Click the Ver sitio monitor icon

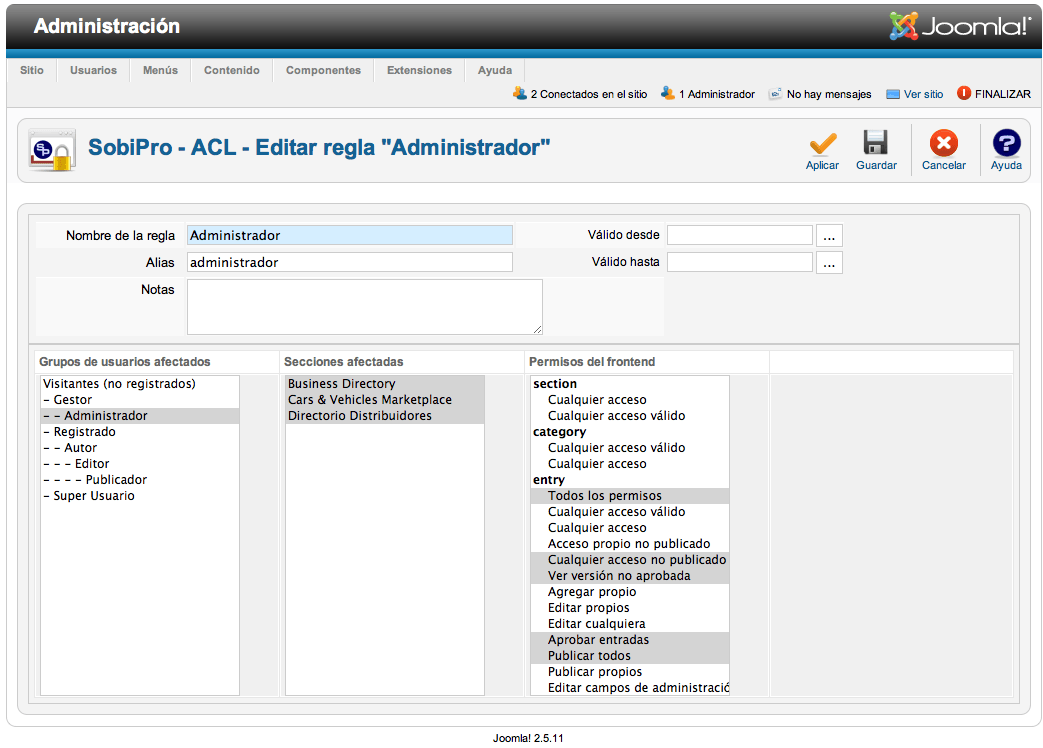click(893, 94)
